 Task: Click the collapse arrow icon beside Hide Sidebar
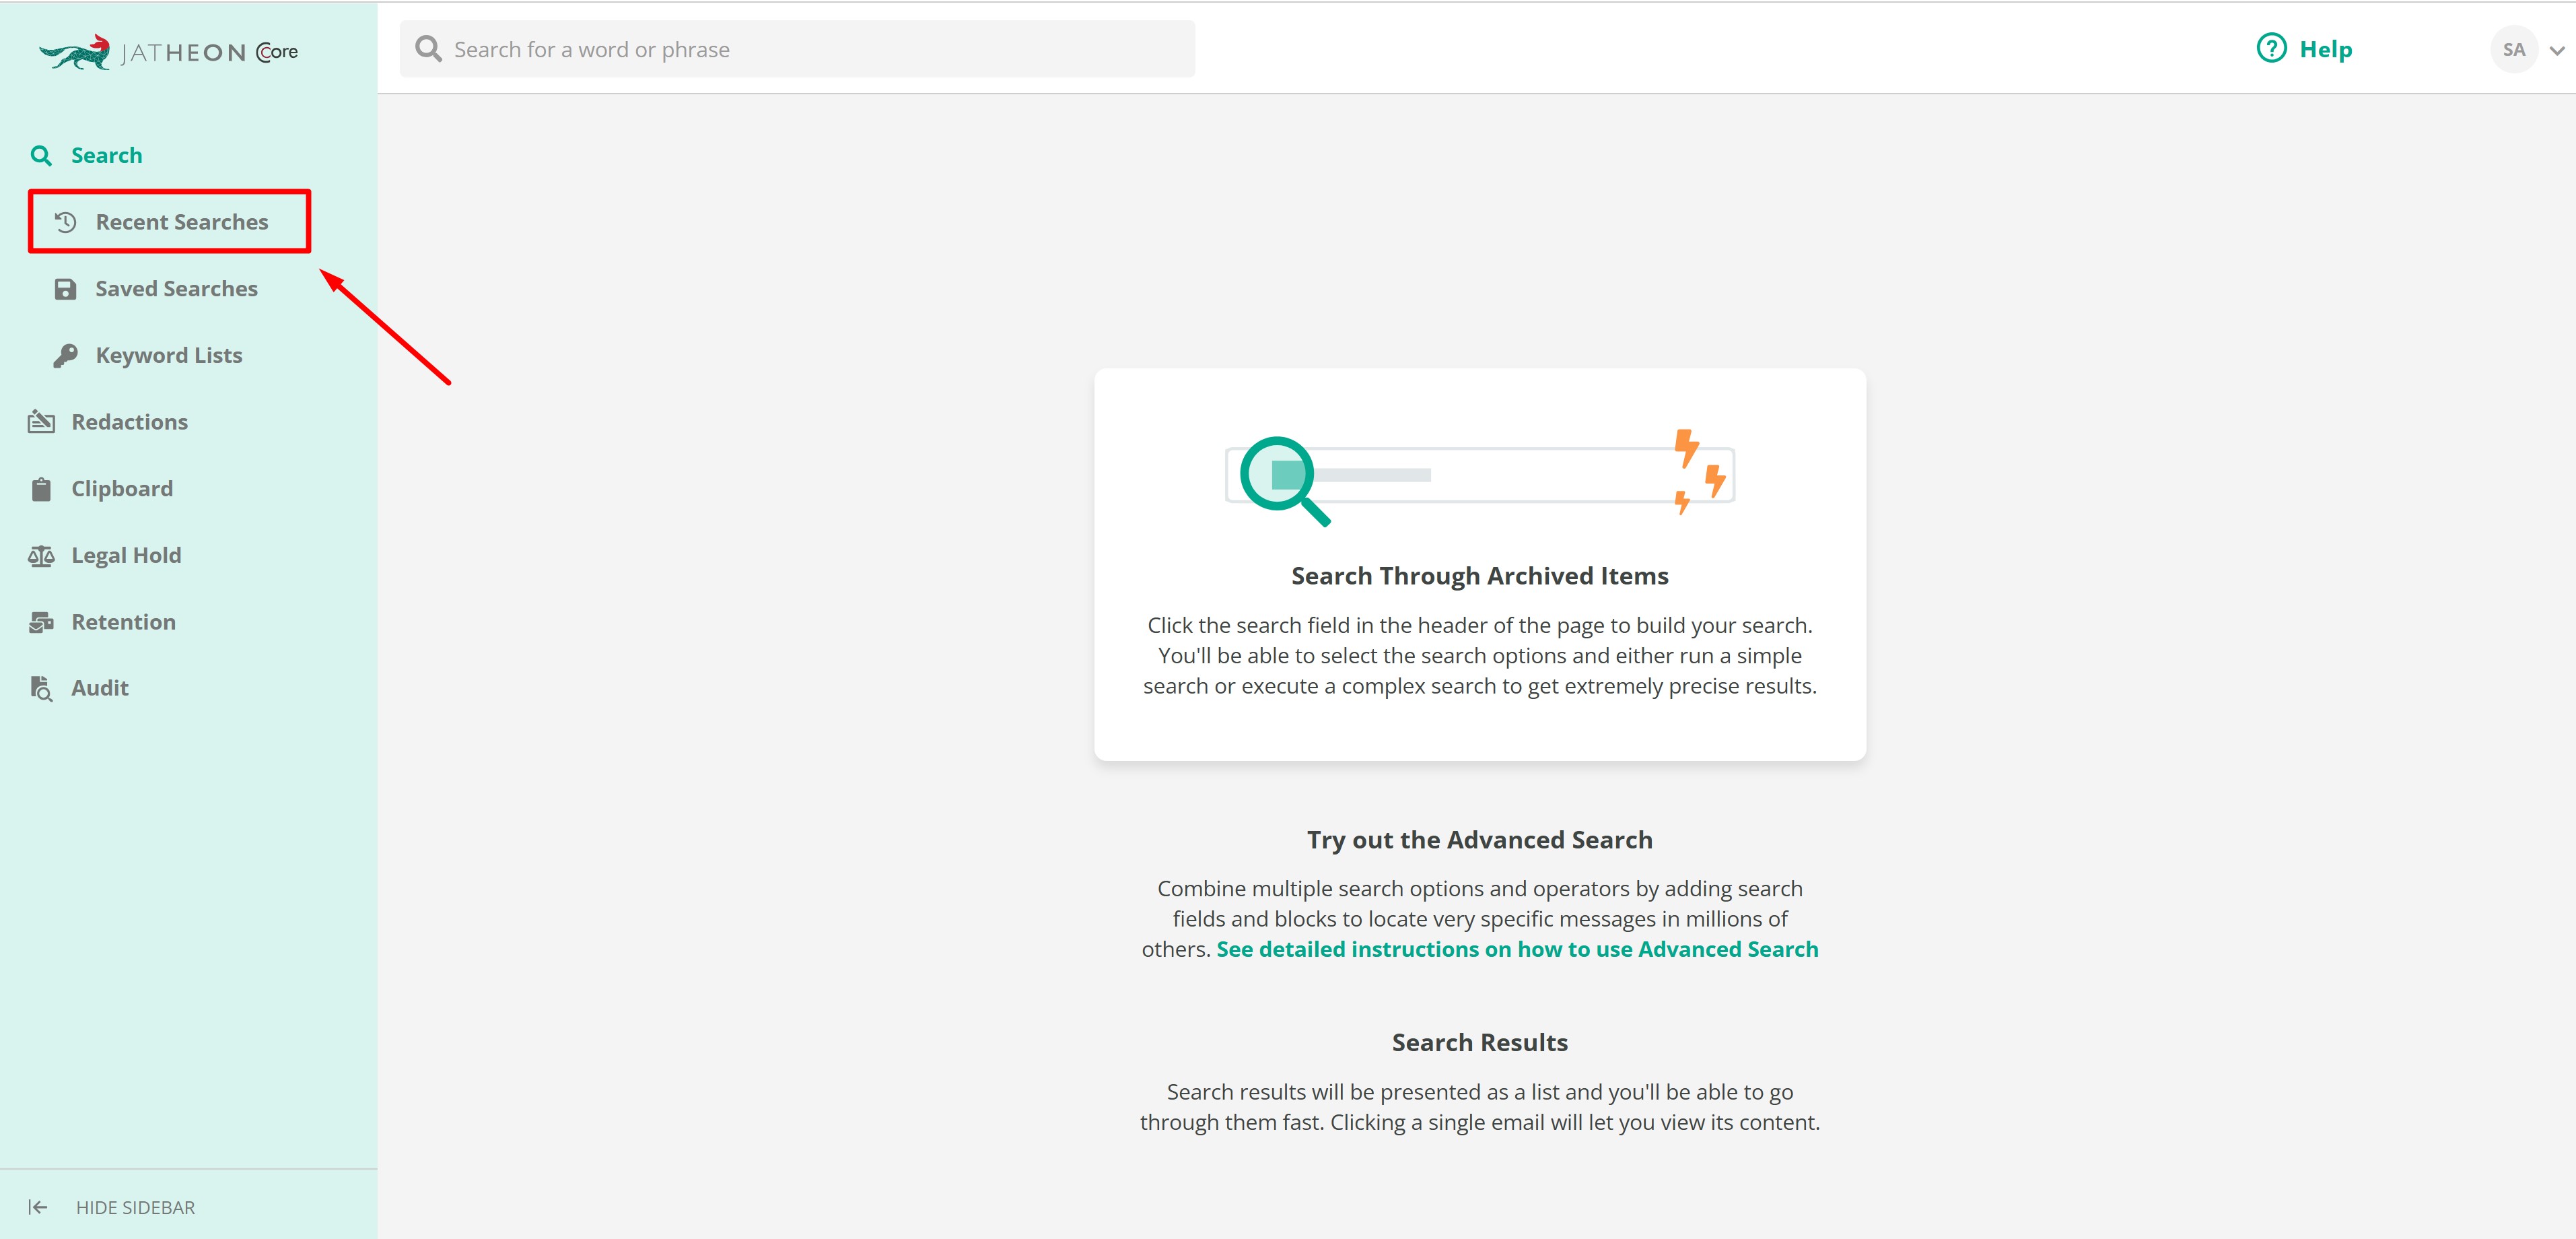pyautogui.click(x=38, y=1207)
